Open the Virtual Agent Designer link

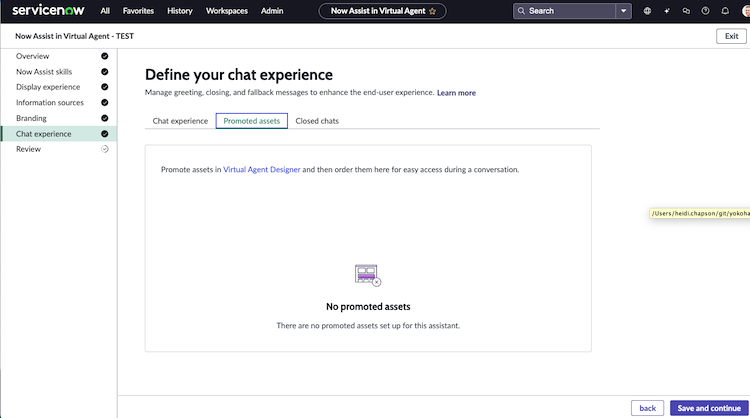[262, 169]
